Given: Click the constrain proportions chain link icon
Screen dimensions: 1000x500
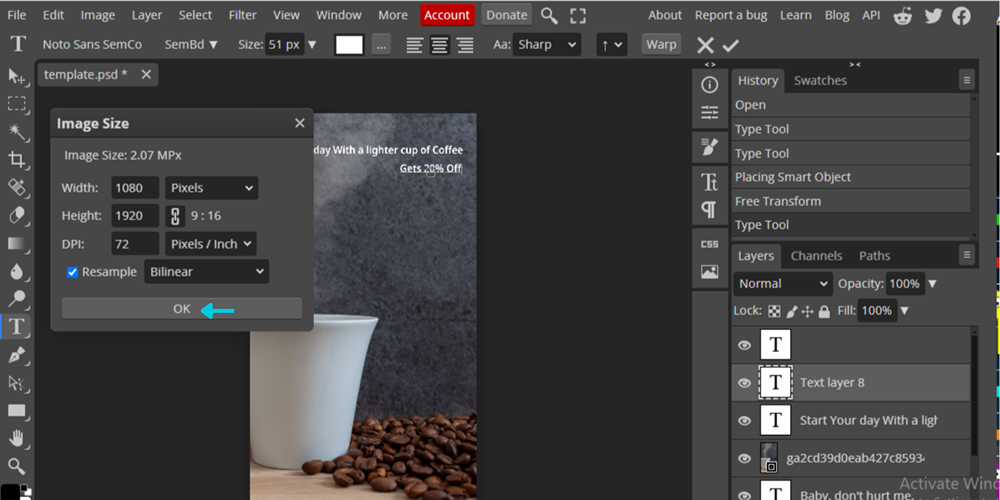Looking at the screenshot, I should pyautogui.click(x=176, y=216).
